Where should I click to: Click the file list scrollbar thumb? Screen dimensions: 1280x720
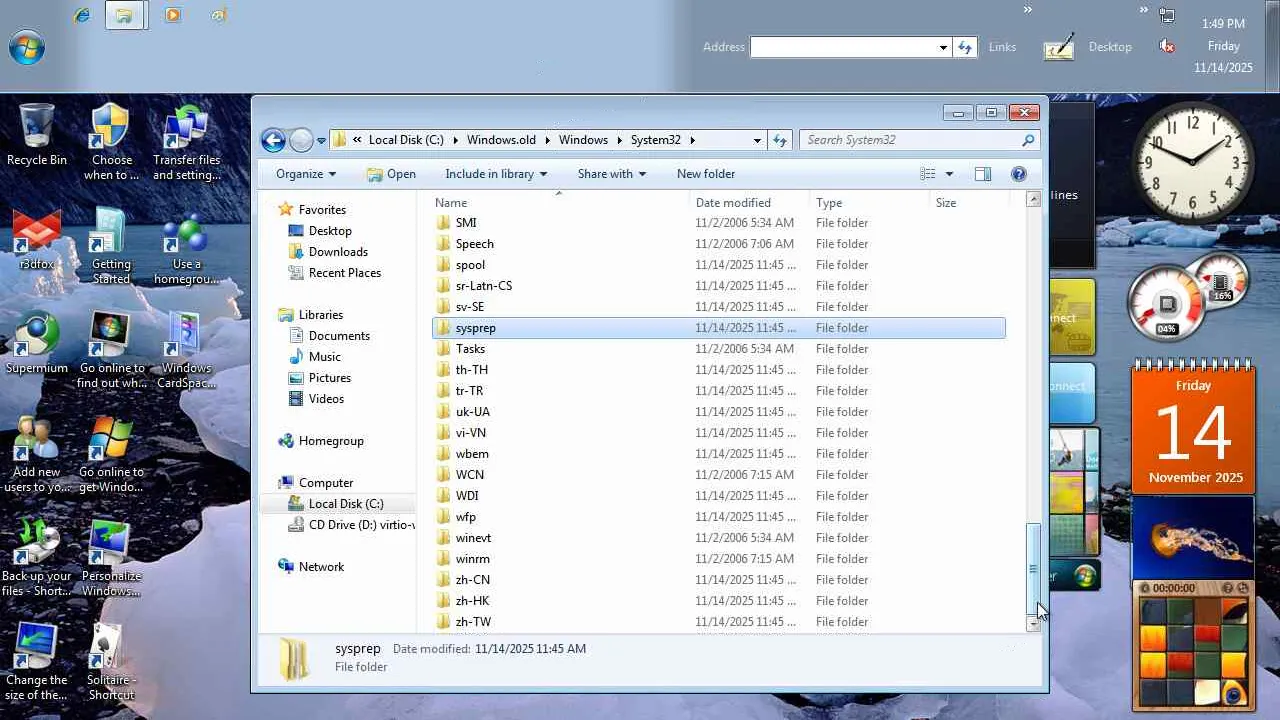pos(1034,568)
